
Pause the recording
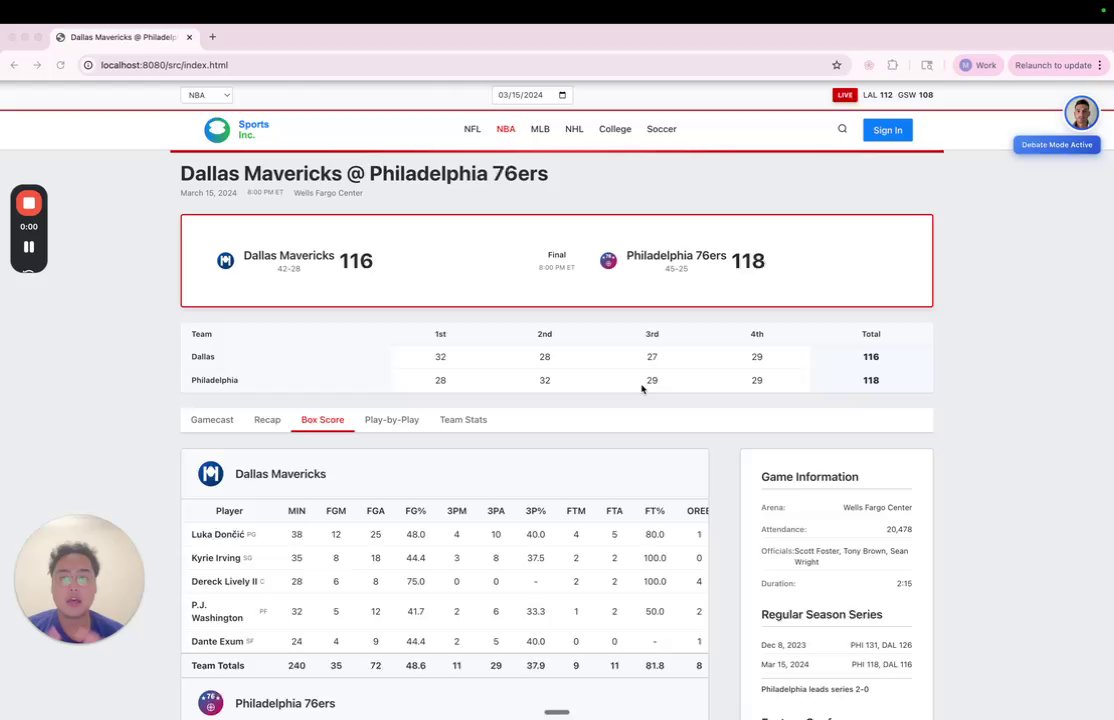pyautogui.click(x=29, y=247)
